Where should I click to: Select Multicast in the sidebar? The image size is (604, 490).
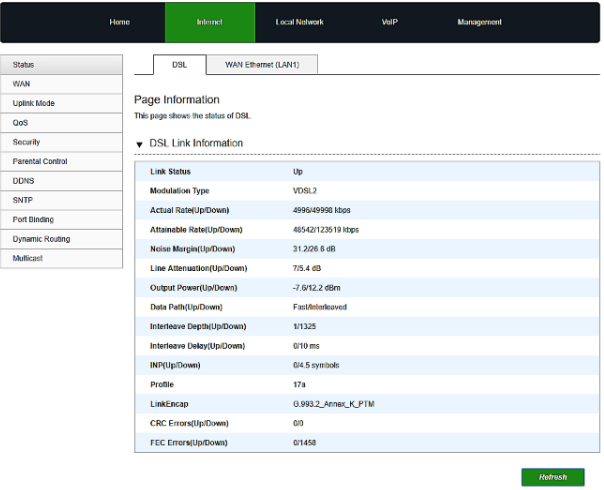click(61, 258)
